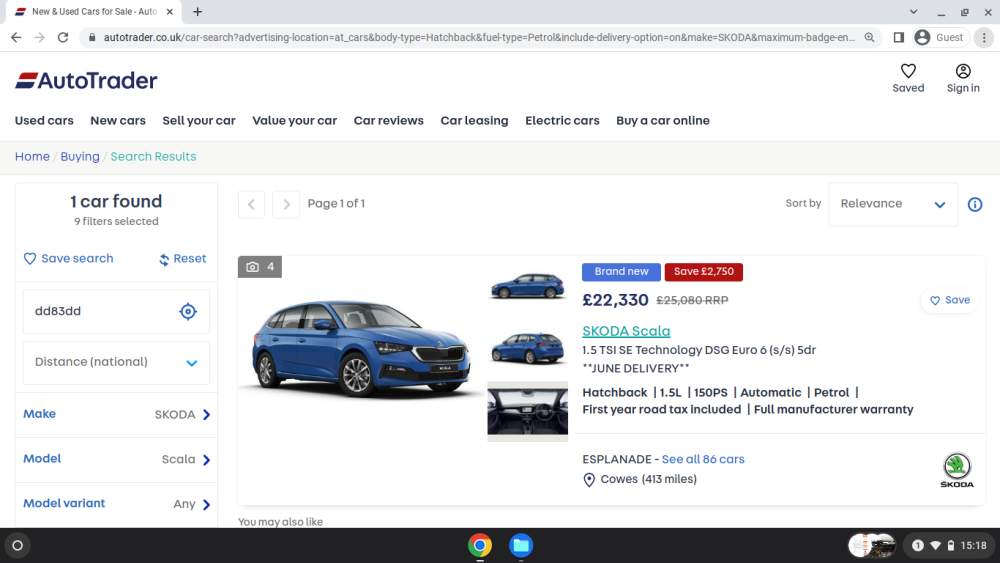Click Search Results breadcrumb
This screenshot has width=1000, height=563.
point(153,156)
